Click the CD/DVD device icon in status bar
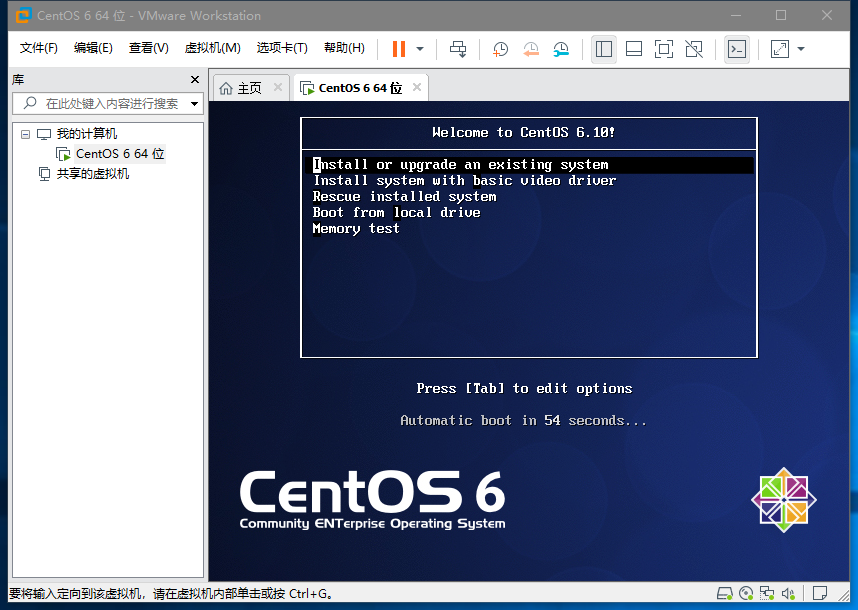 click(x=746, y=593)
